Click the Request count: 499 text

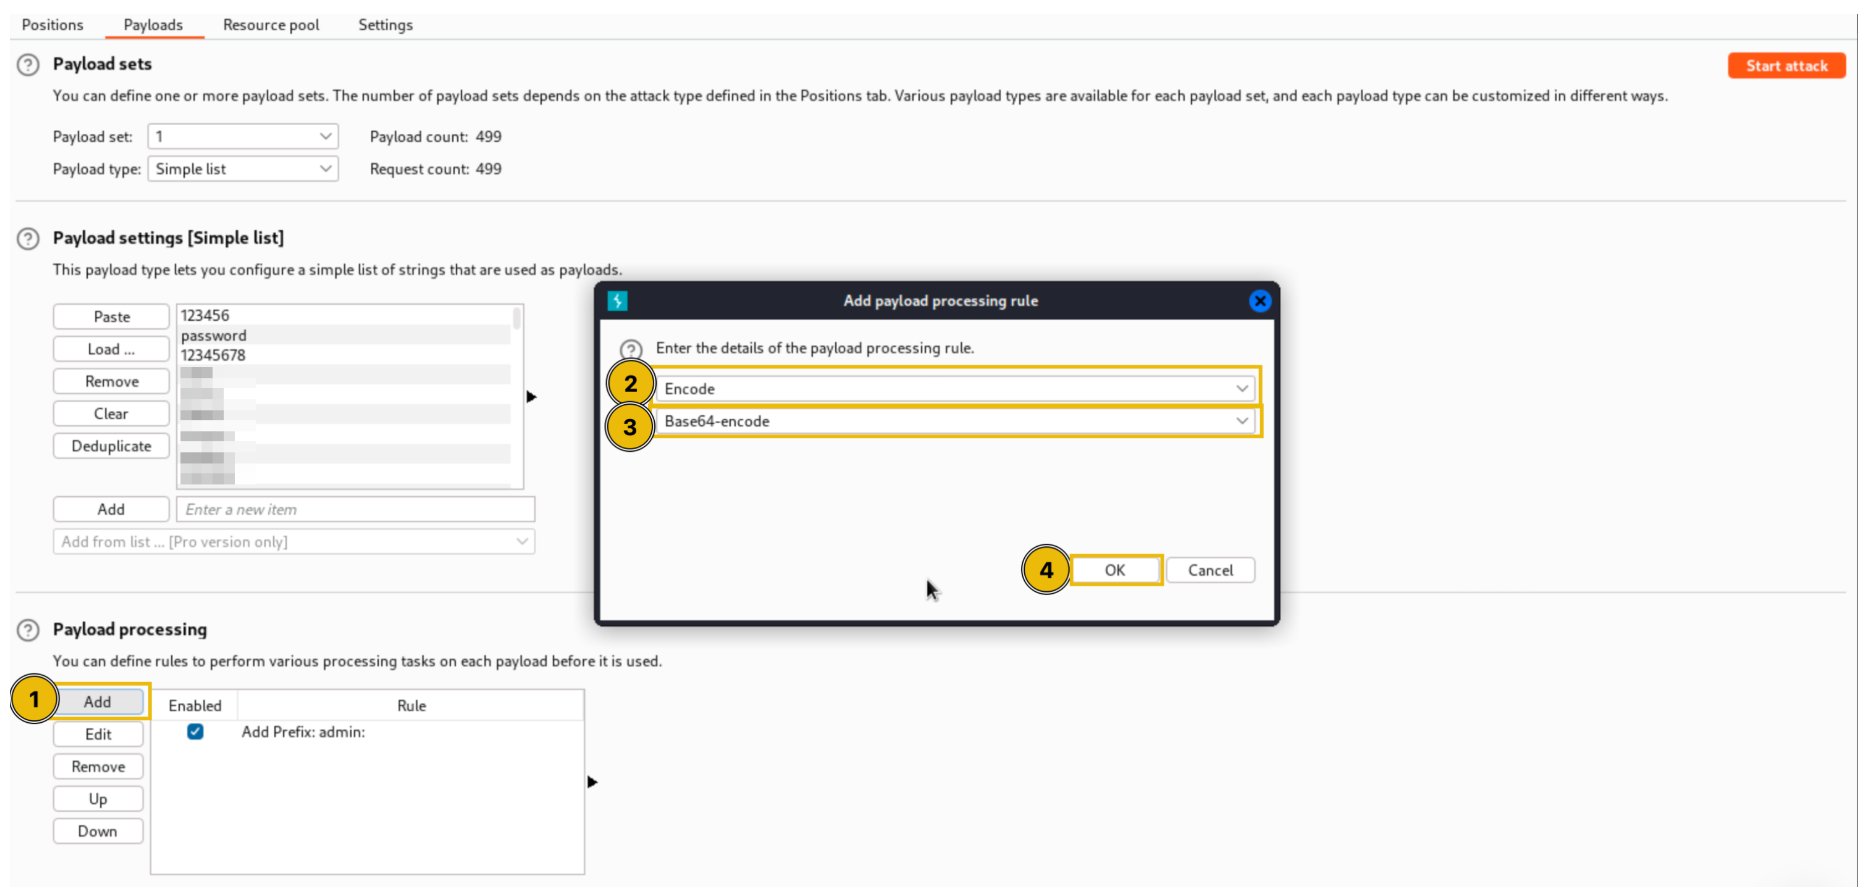point(436,170)
